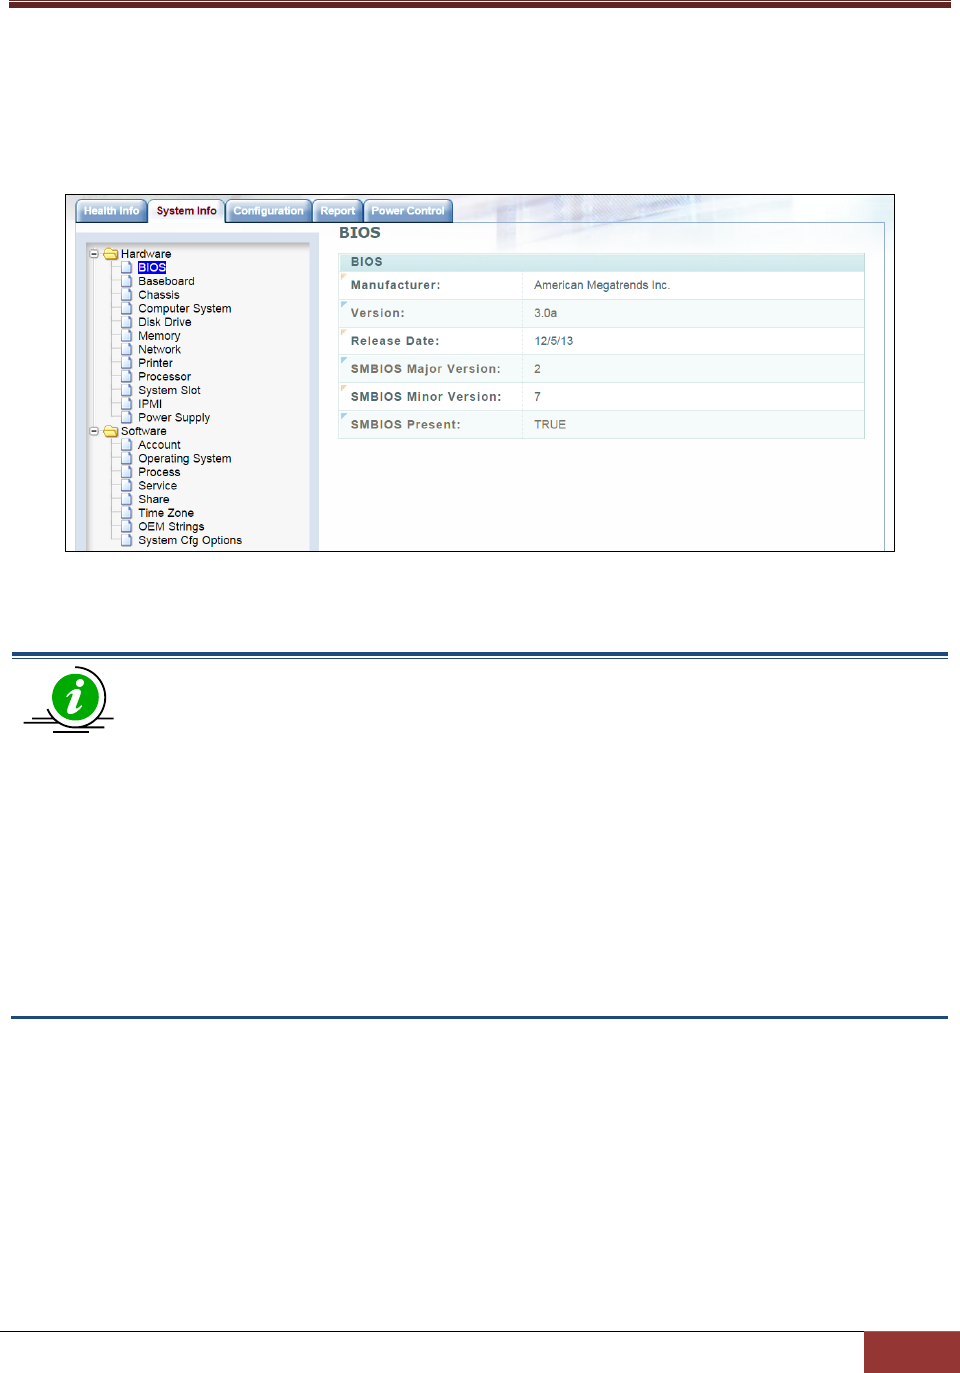Open Power Supply information

[174, 418]
